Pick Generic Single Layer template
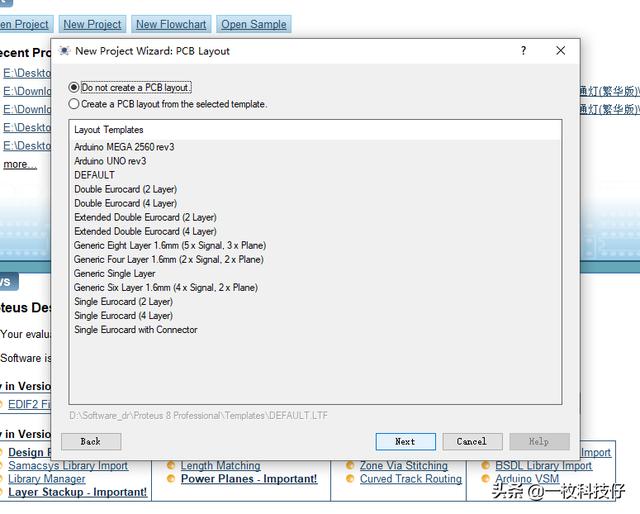 (114, 274)
